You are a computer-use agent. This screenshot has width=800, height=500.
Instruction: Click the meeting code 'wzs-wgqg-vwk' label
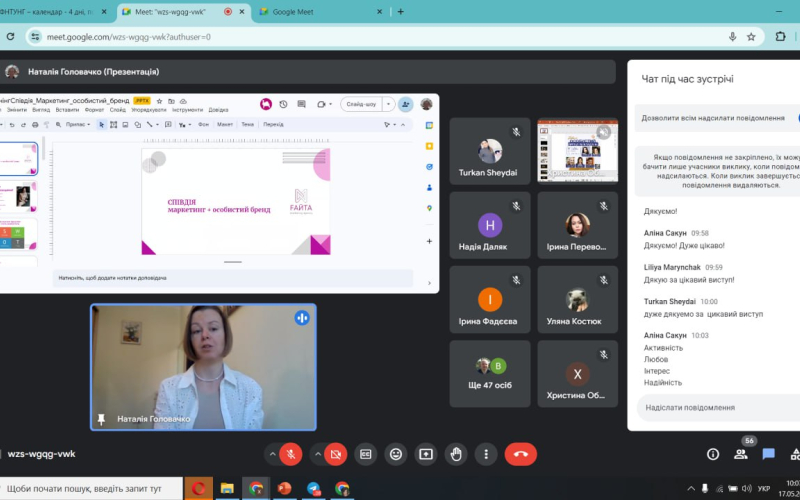pos(41,454)
